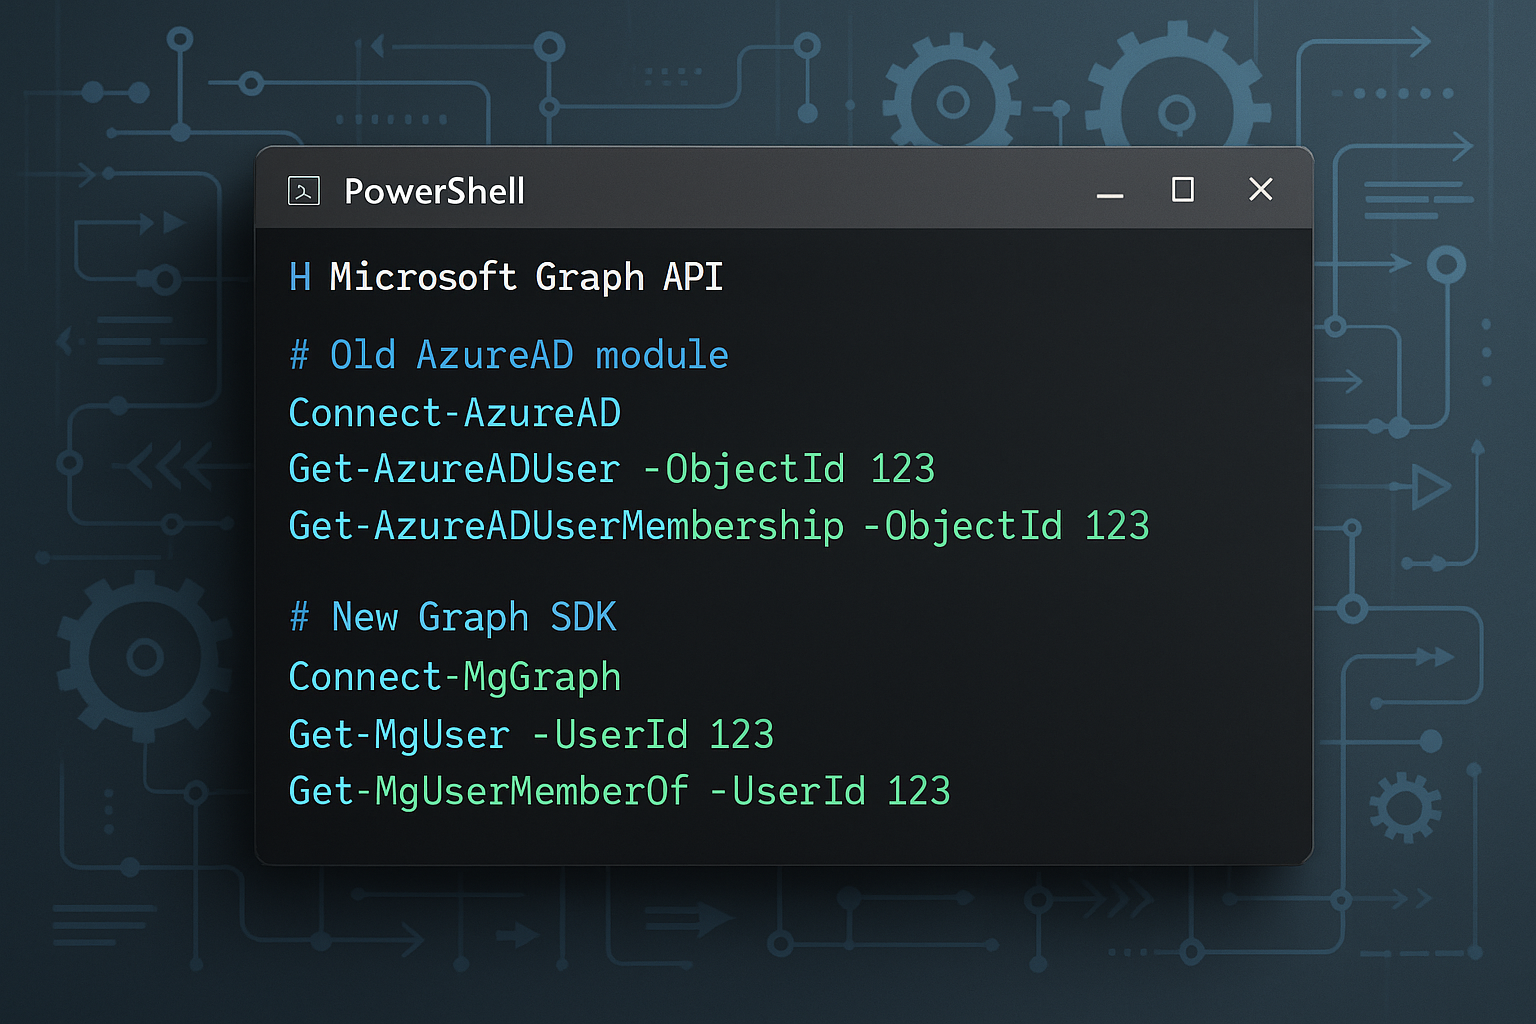The height and width of the screenshot is (1024, 1536).
Task: Maximize the PowerShell window
Action: click(1183, 189)
